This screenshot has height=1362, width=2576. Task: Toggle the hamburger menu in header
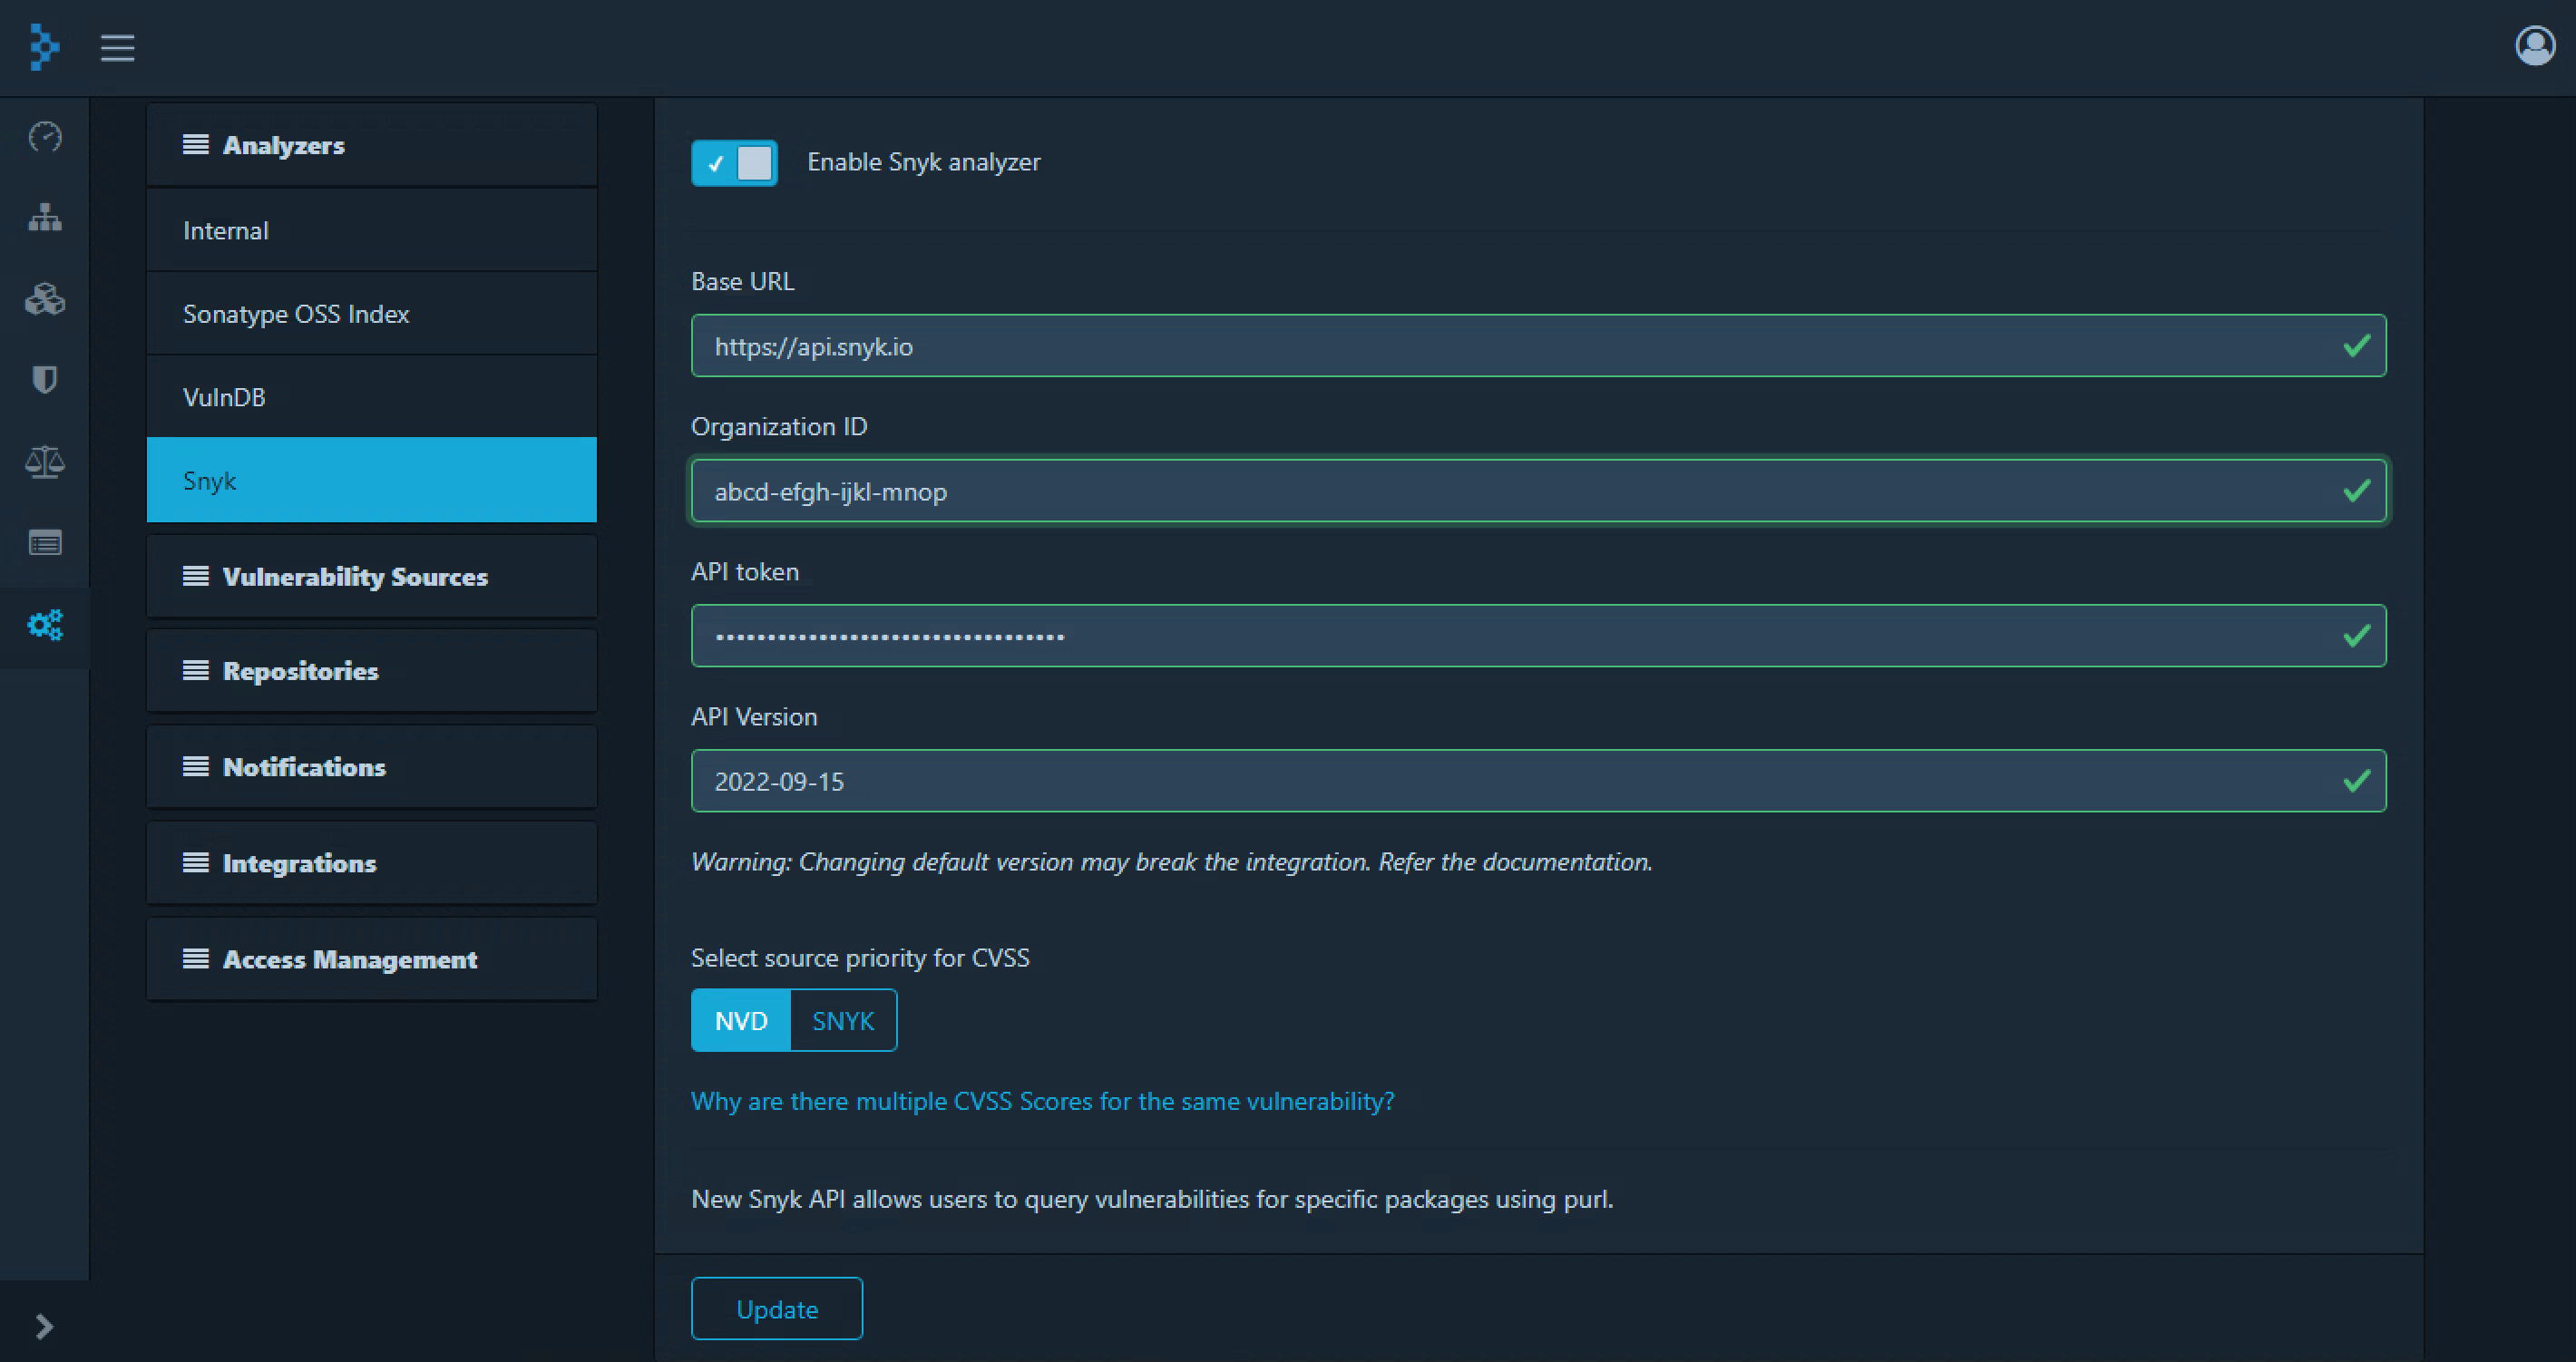click(x=117, y=47)
